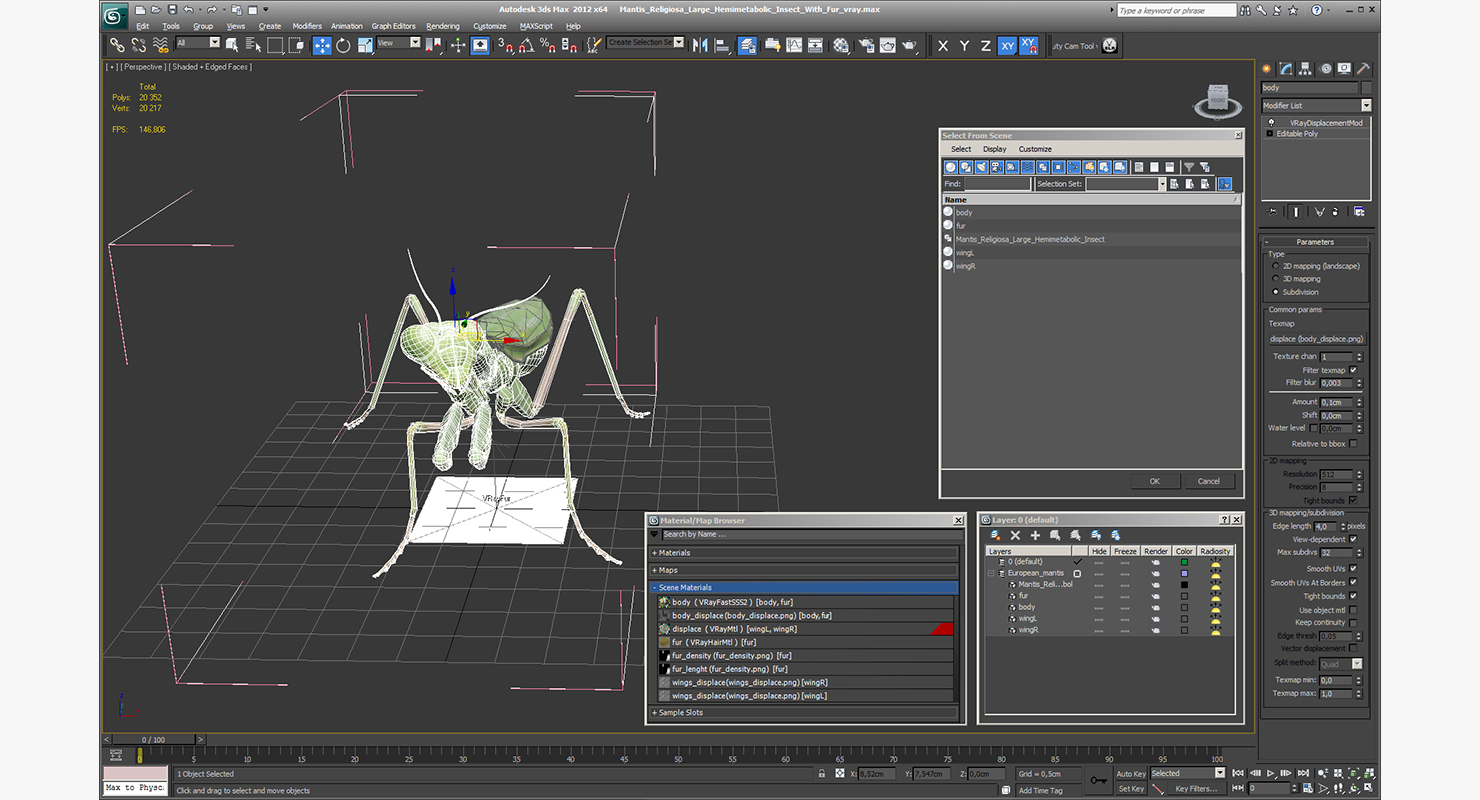Click the Unlink Selection tool
The image size is (1480, 800).
click(x=138, y=45)
